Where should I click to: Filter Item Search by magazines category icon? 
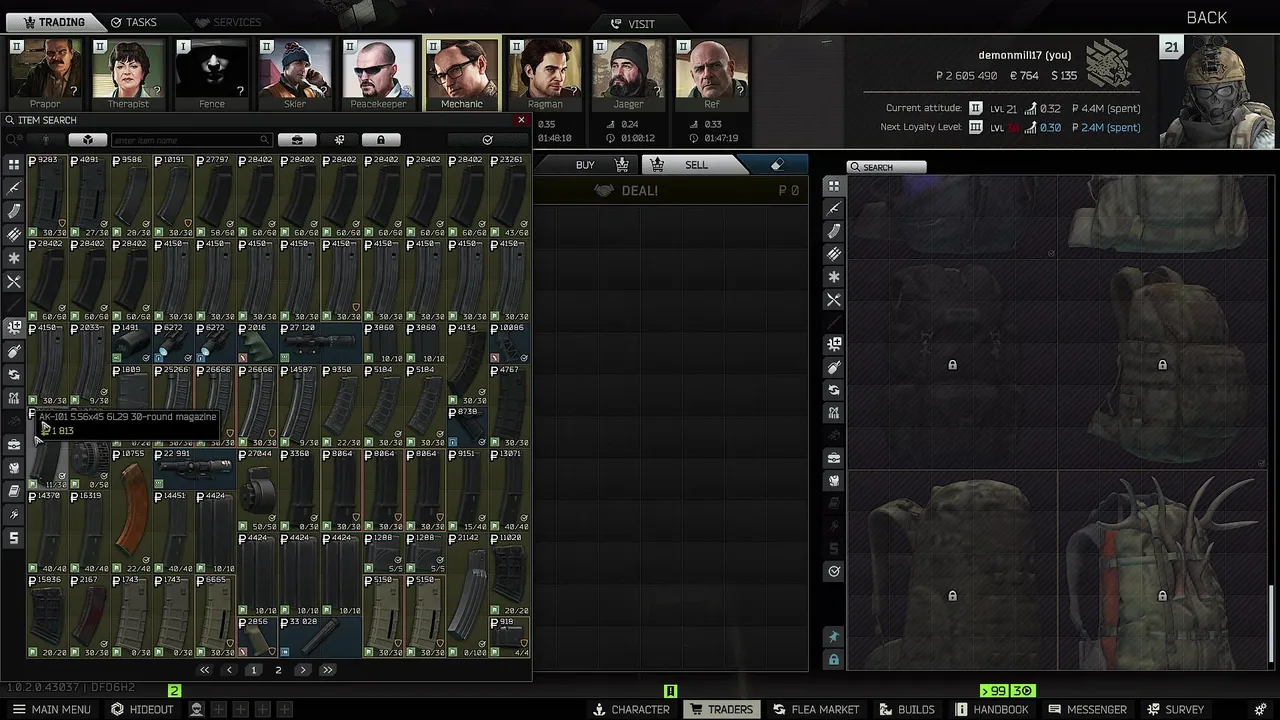[x=14, y=211]
